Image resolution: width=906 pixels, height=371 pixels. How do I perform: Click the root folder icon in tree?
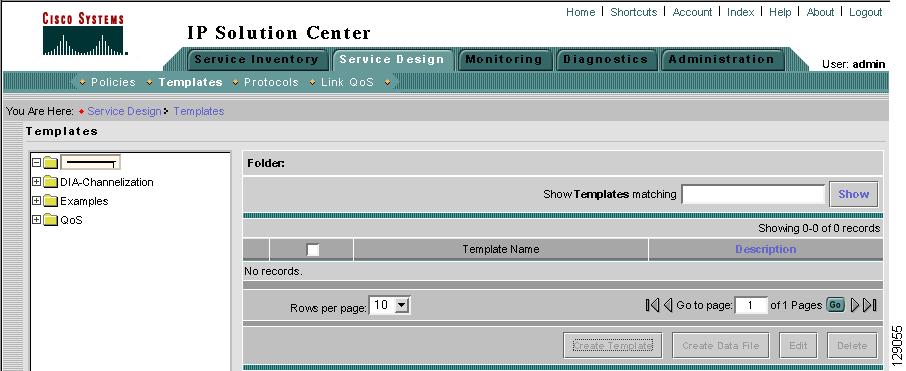(51, 163)
